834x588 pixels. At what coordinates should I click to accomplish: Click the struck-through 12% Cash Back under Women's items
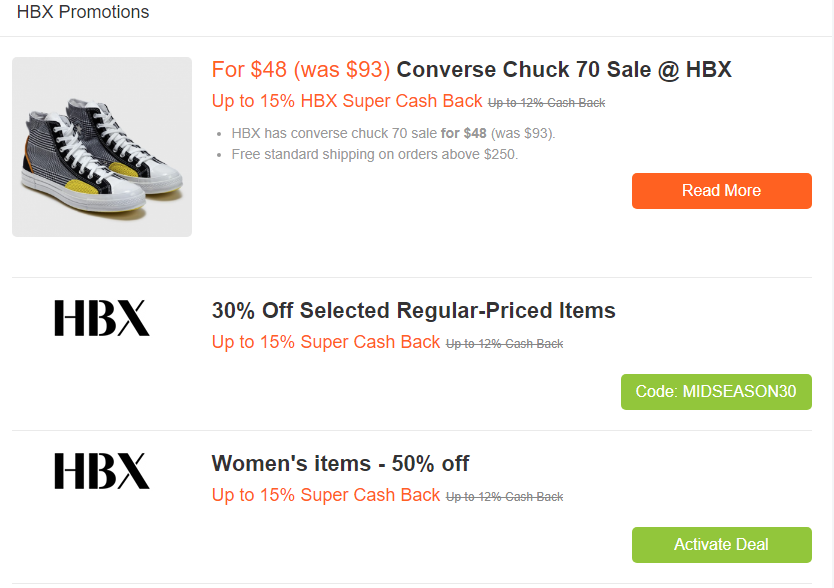[504, 497]
